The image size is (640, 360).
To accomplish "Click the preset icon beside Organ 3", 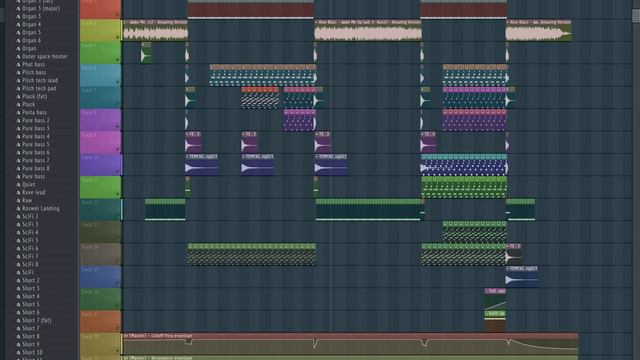I will pos(18,17).
